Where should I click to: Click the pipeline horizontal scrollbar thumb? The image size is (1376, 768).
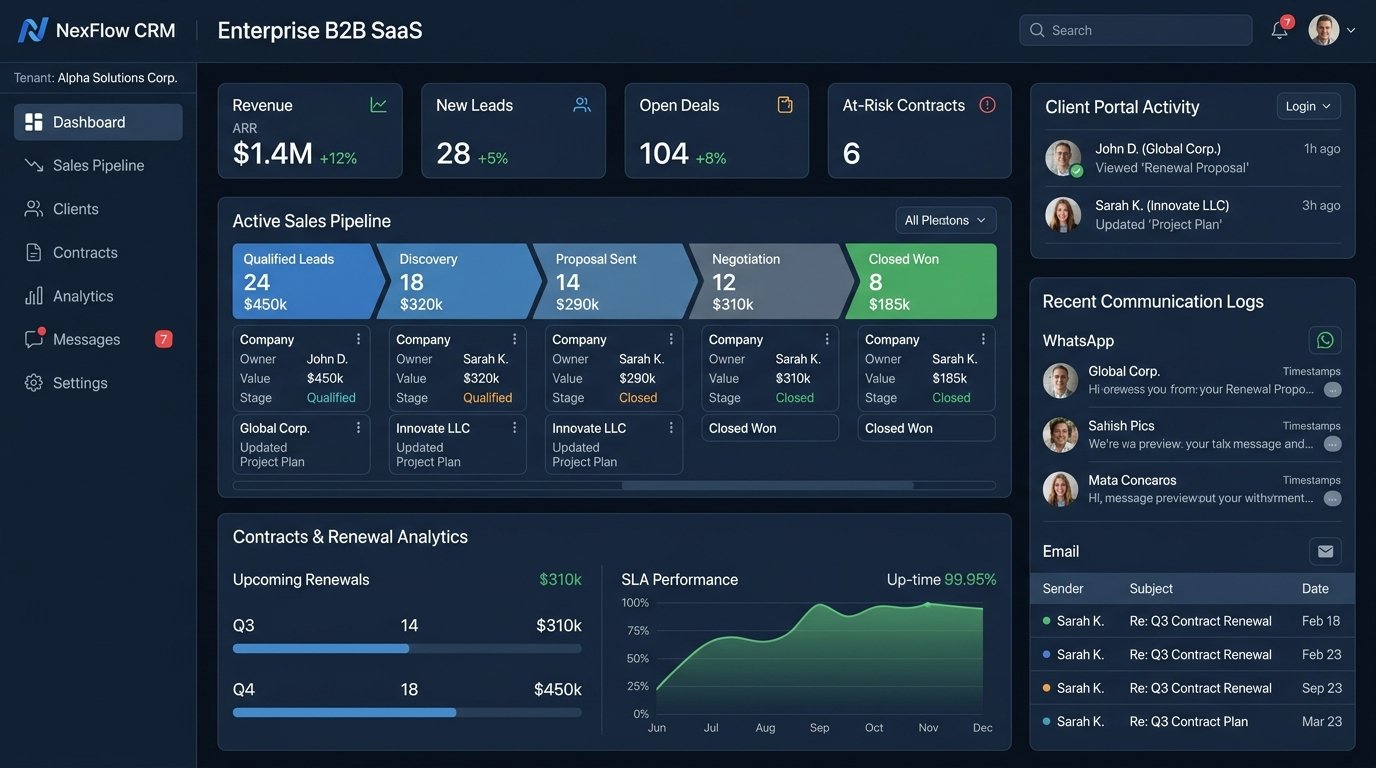point(767,485)
